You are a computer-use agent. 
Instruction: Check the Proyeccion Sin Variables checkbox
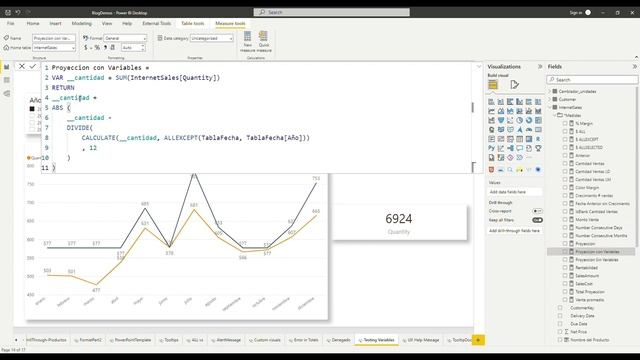[565, 260]
